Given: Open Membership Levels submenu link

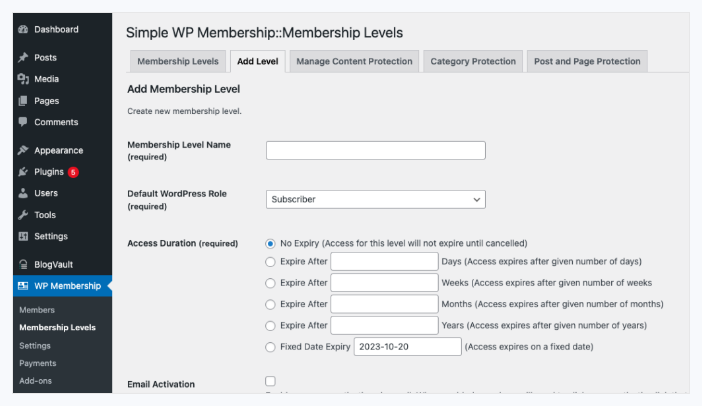Looking at the screenshot, I should (x=57, y=328).
